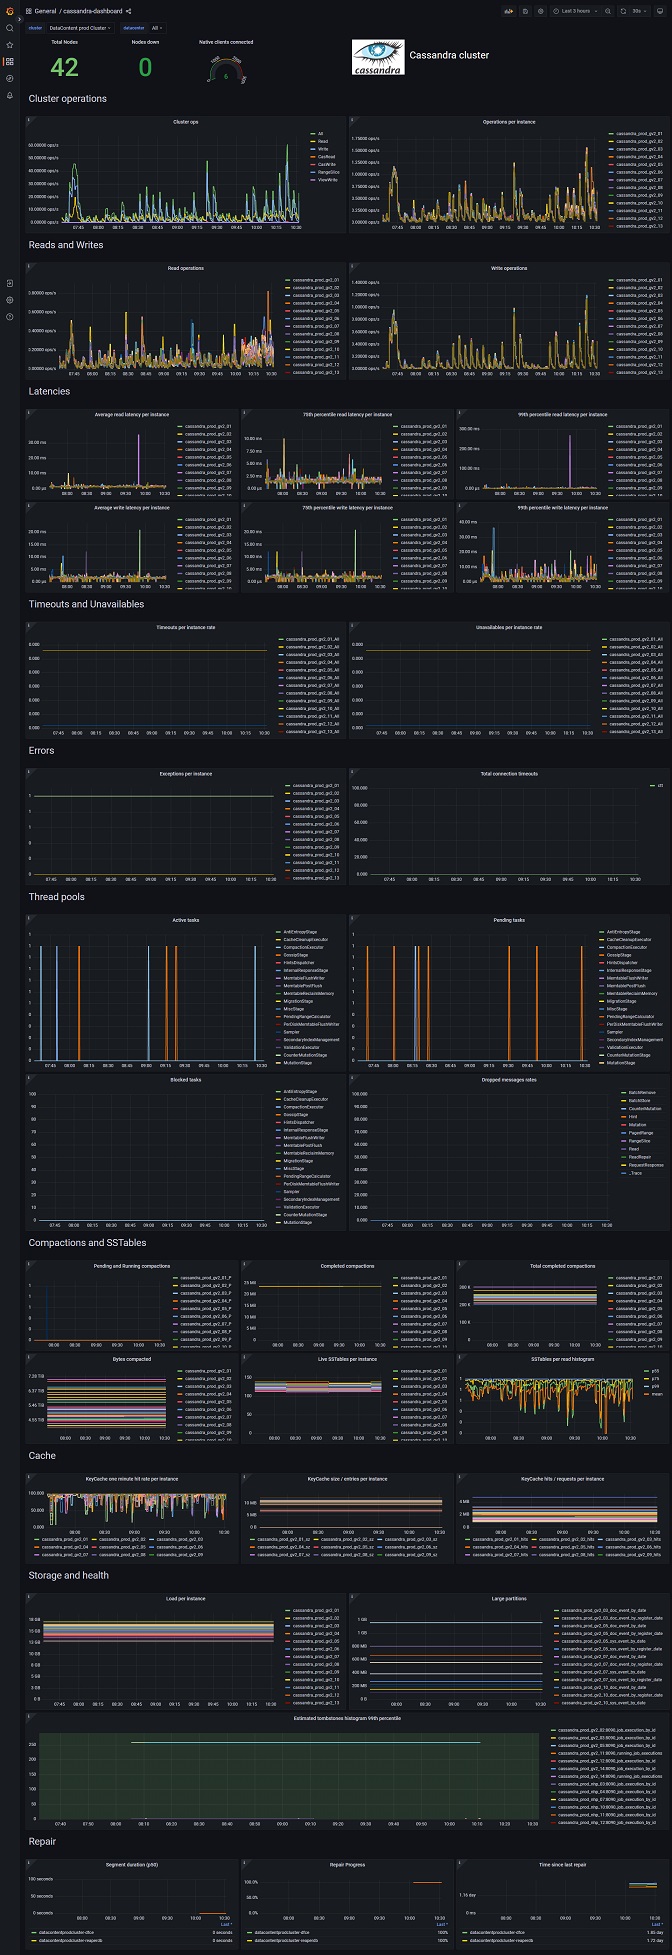Collapse the Latencies row section
The image size is (672, 1955).
(x=49, y=391)
